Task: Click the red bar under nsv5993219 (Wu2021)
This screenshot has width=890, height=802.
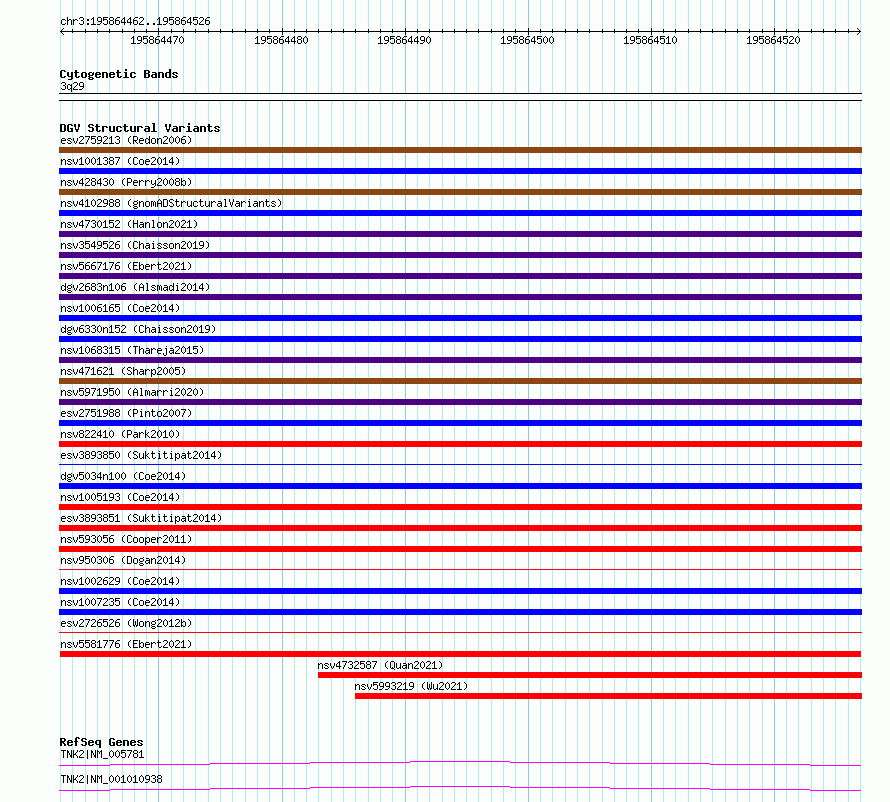Action: 608,696
